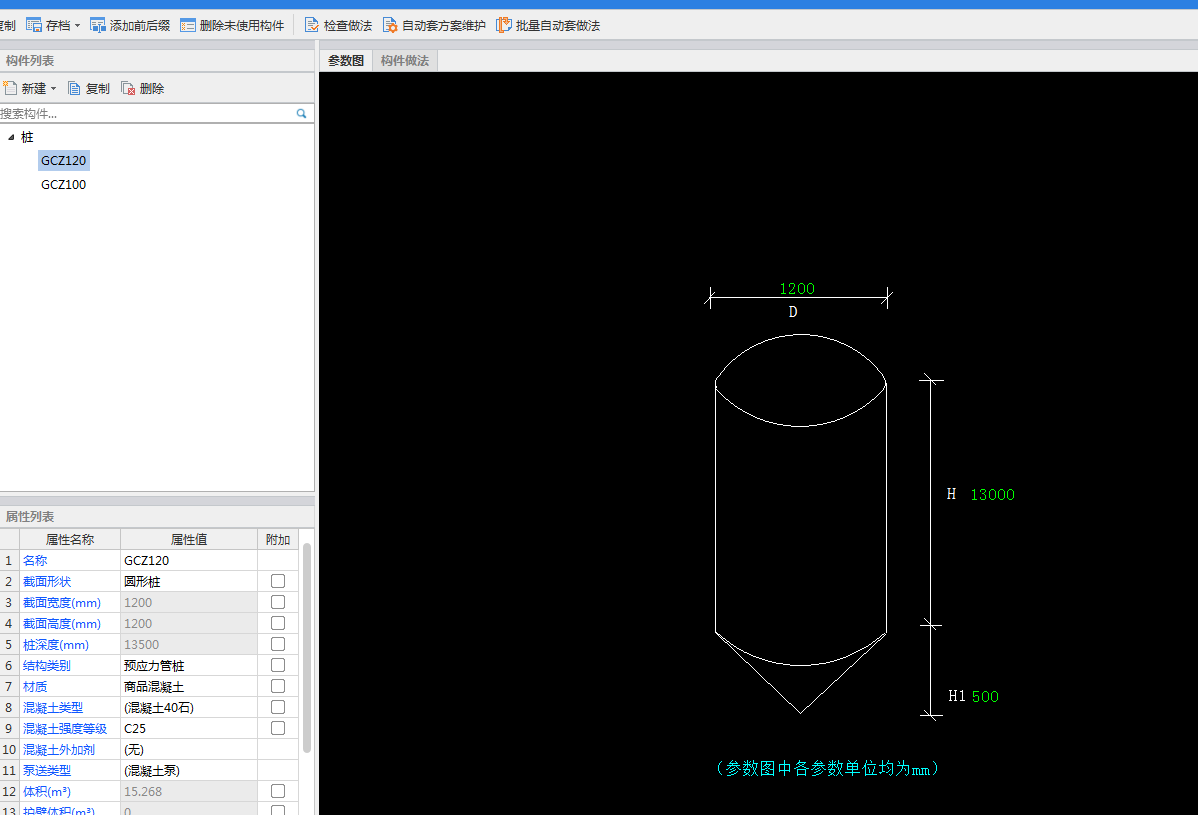Click the green H value 13000 in diagram

click(x=992, y=495)
